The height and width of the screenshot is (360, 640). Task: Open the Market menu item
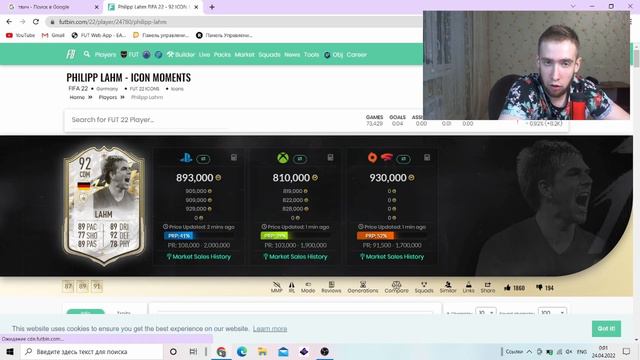point(244,54)
